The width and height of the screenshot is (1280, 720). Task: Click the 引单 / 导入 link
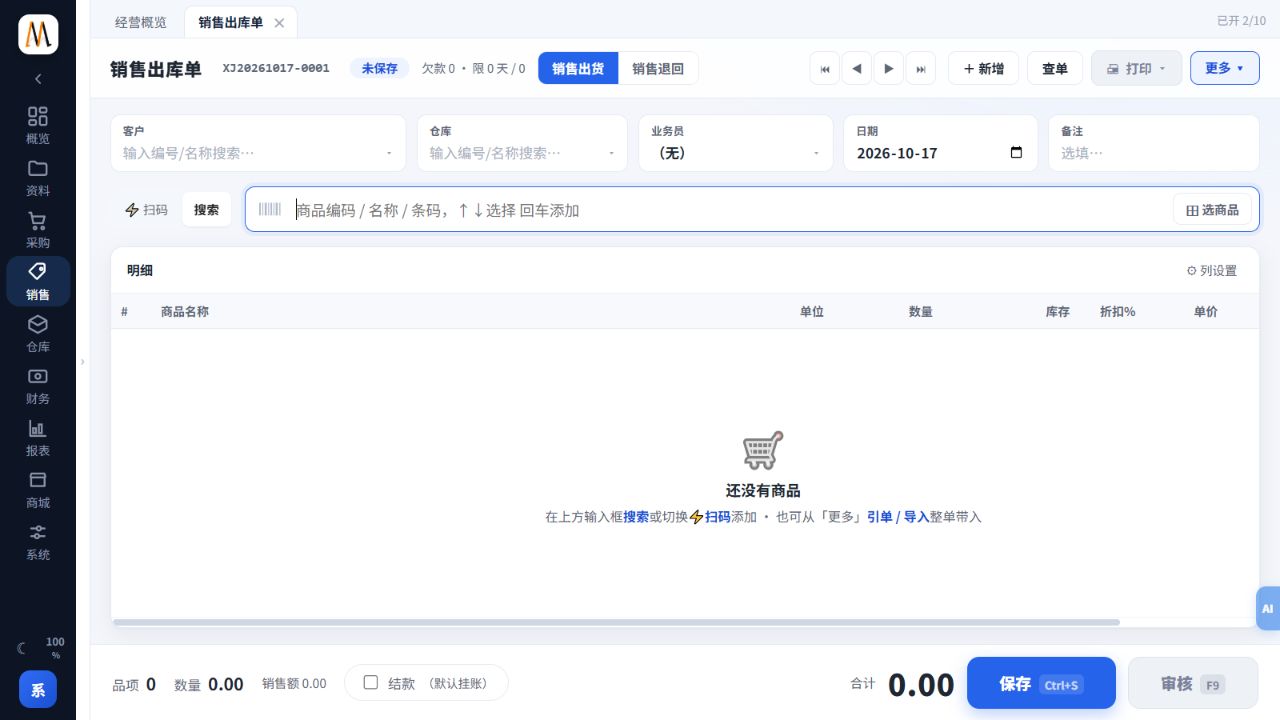tap(898, 517)
